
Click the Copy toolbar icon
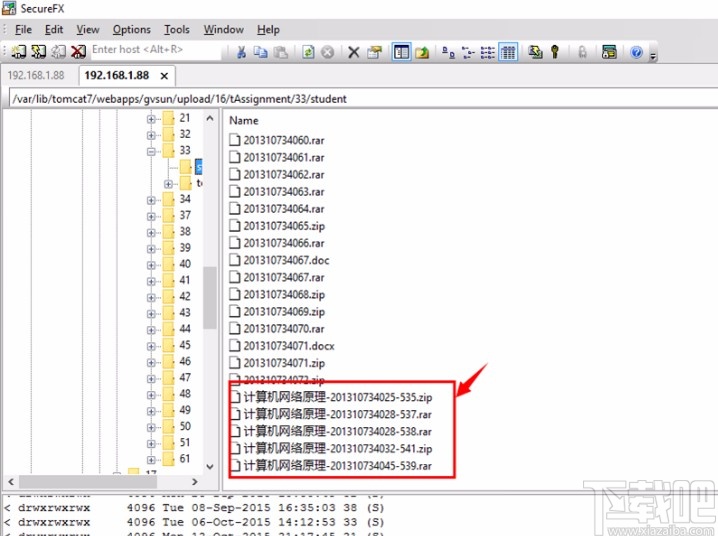click(261, 52)
